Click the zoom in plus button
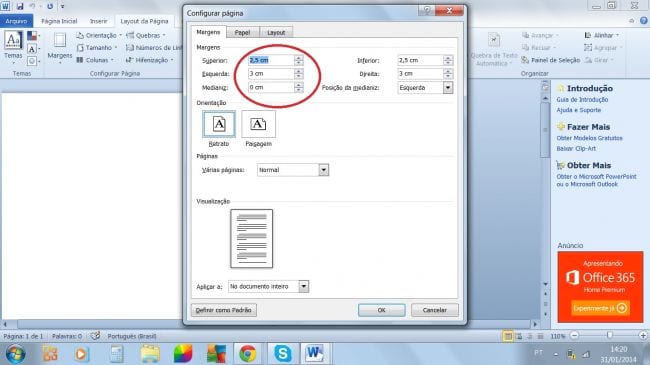Screen dimensions: 650x365 click(x=643, y=336)
